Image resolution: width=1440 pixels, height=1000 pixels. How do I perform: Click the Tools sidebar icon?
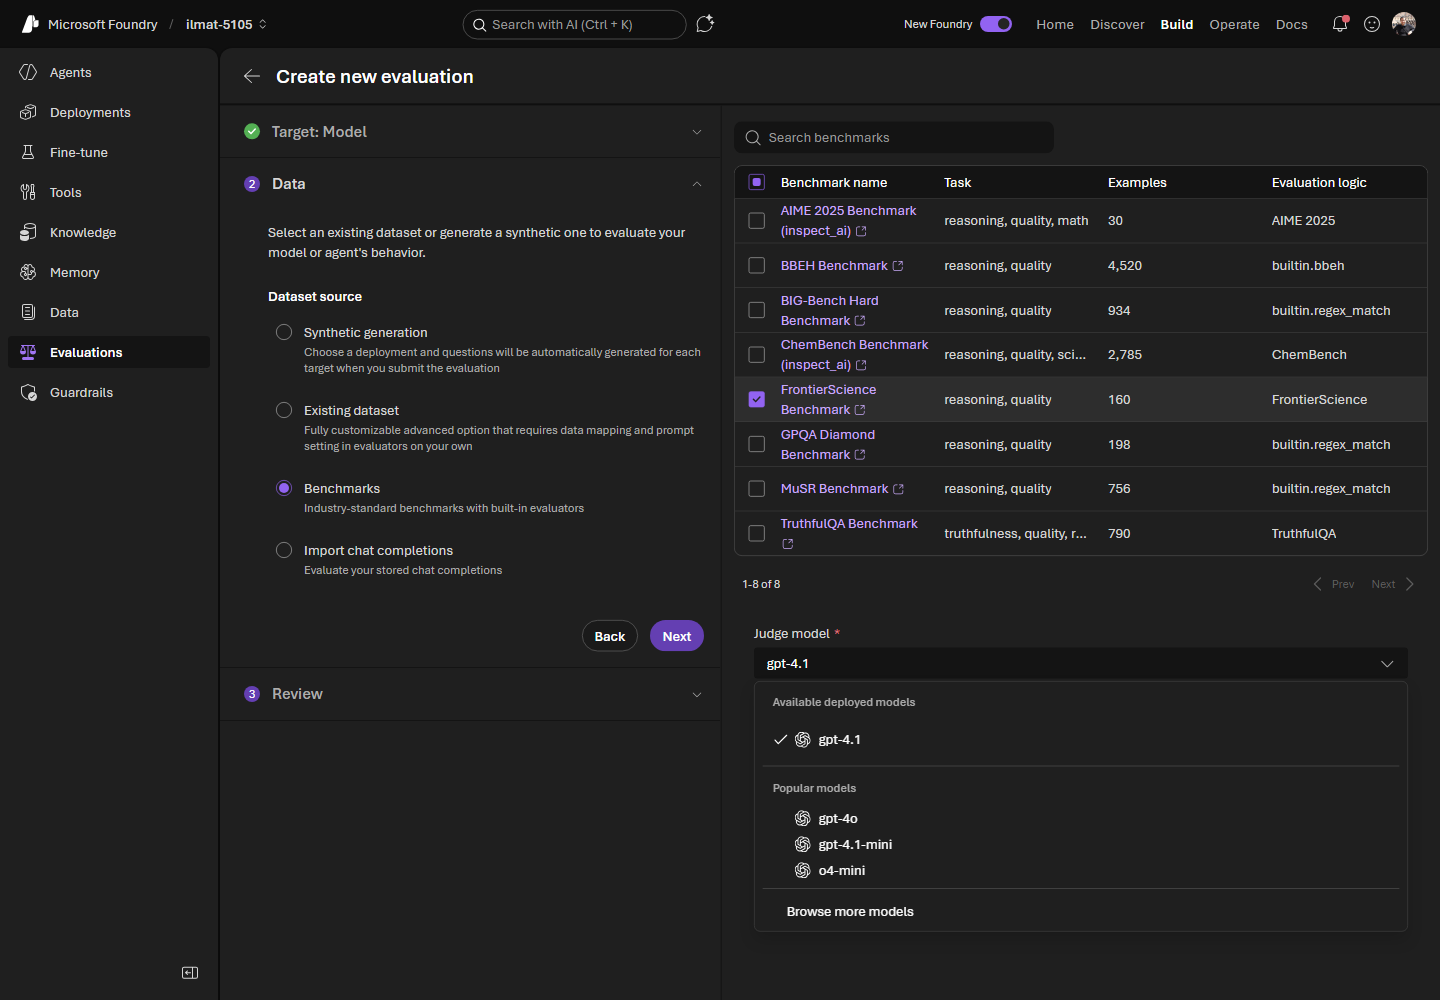pos(28,192)
